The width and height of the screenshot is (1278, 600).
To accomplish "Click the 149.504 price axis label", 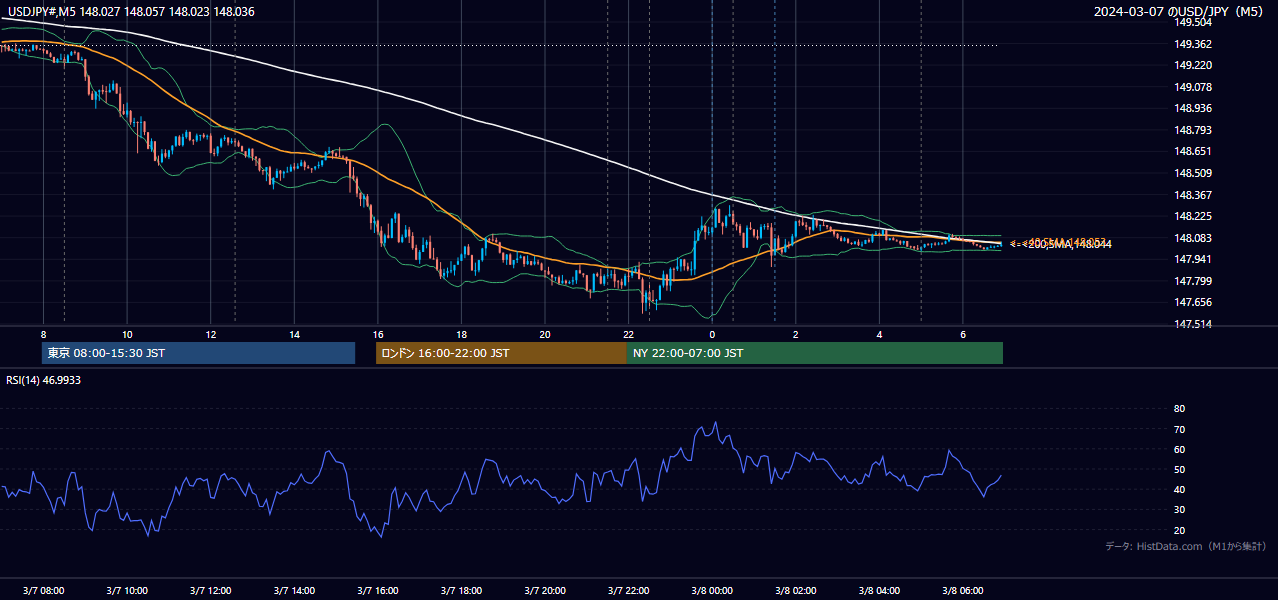I will 1192,22.
